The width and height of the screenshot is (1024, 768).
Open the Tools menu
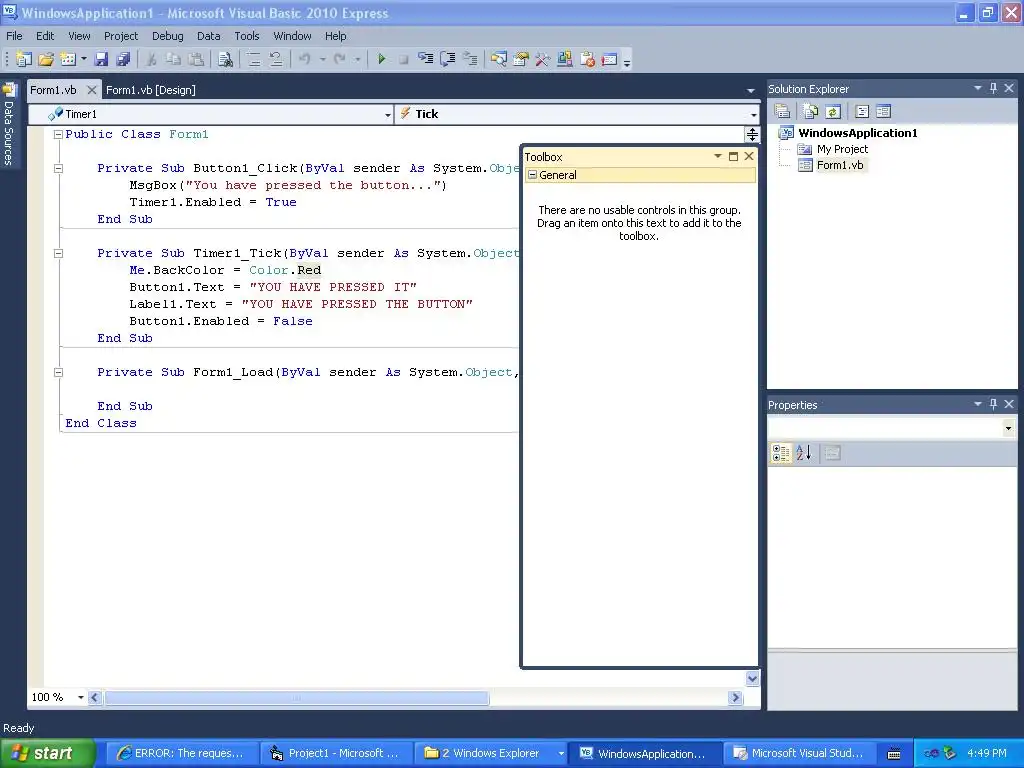pos(247,36)
